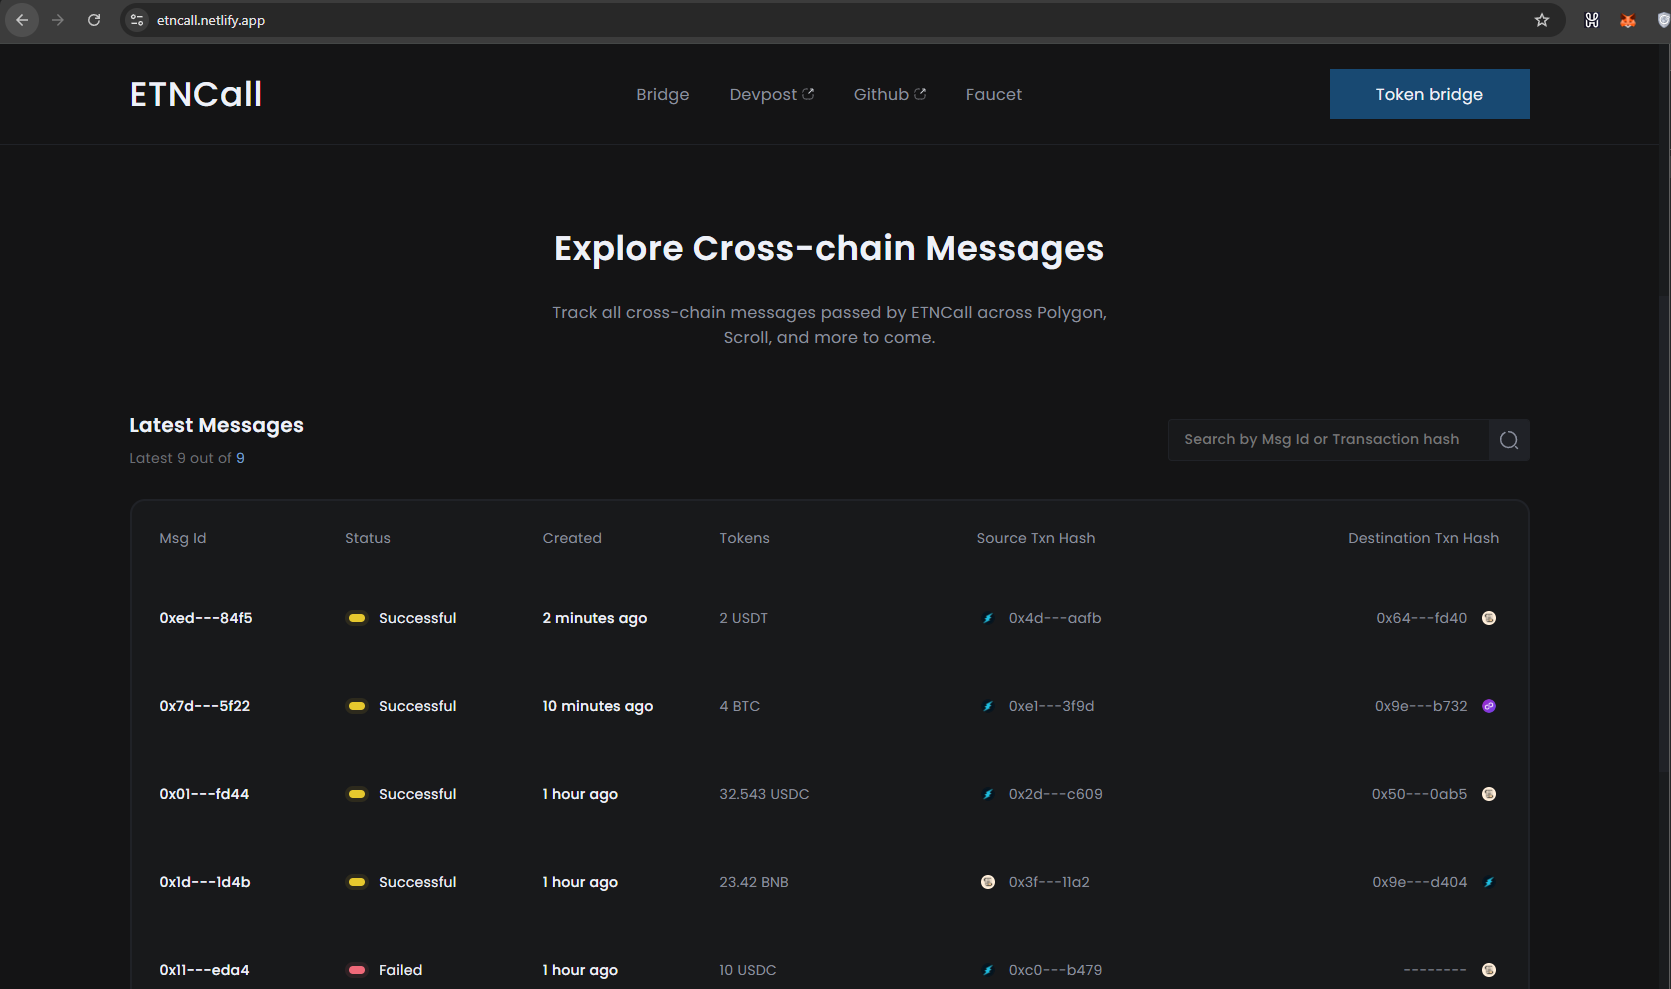Open source hash 0x2d---c609

point(1055,794)
